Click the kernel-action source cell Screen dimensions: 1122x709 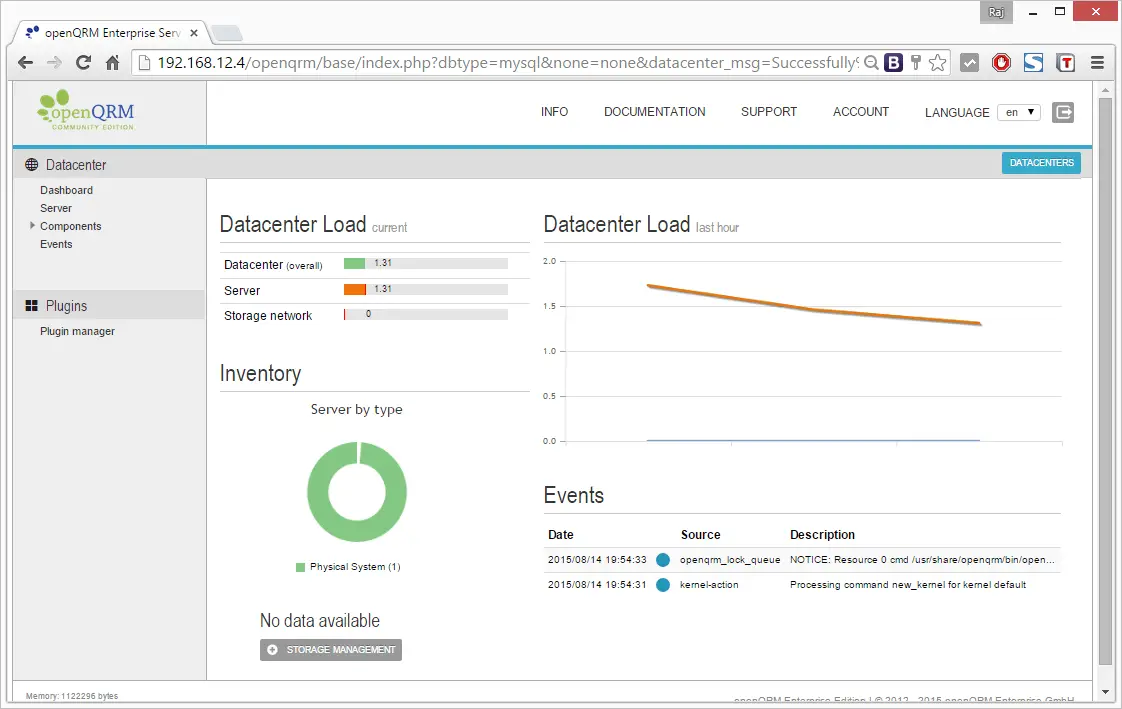709,585
